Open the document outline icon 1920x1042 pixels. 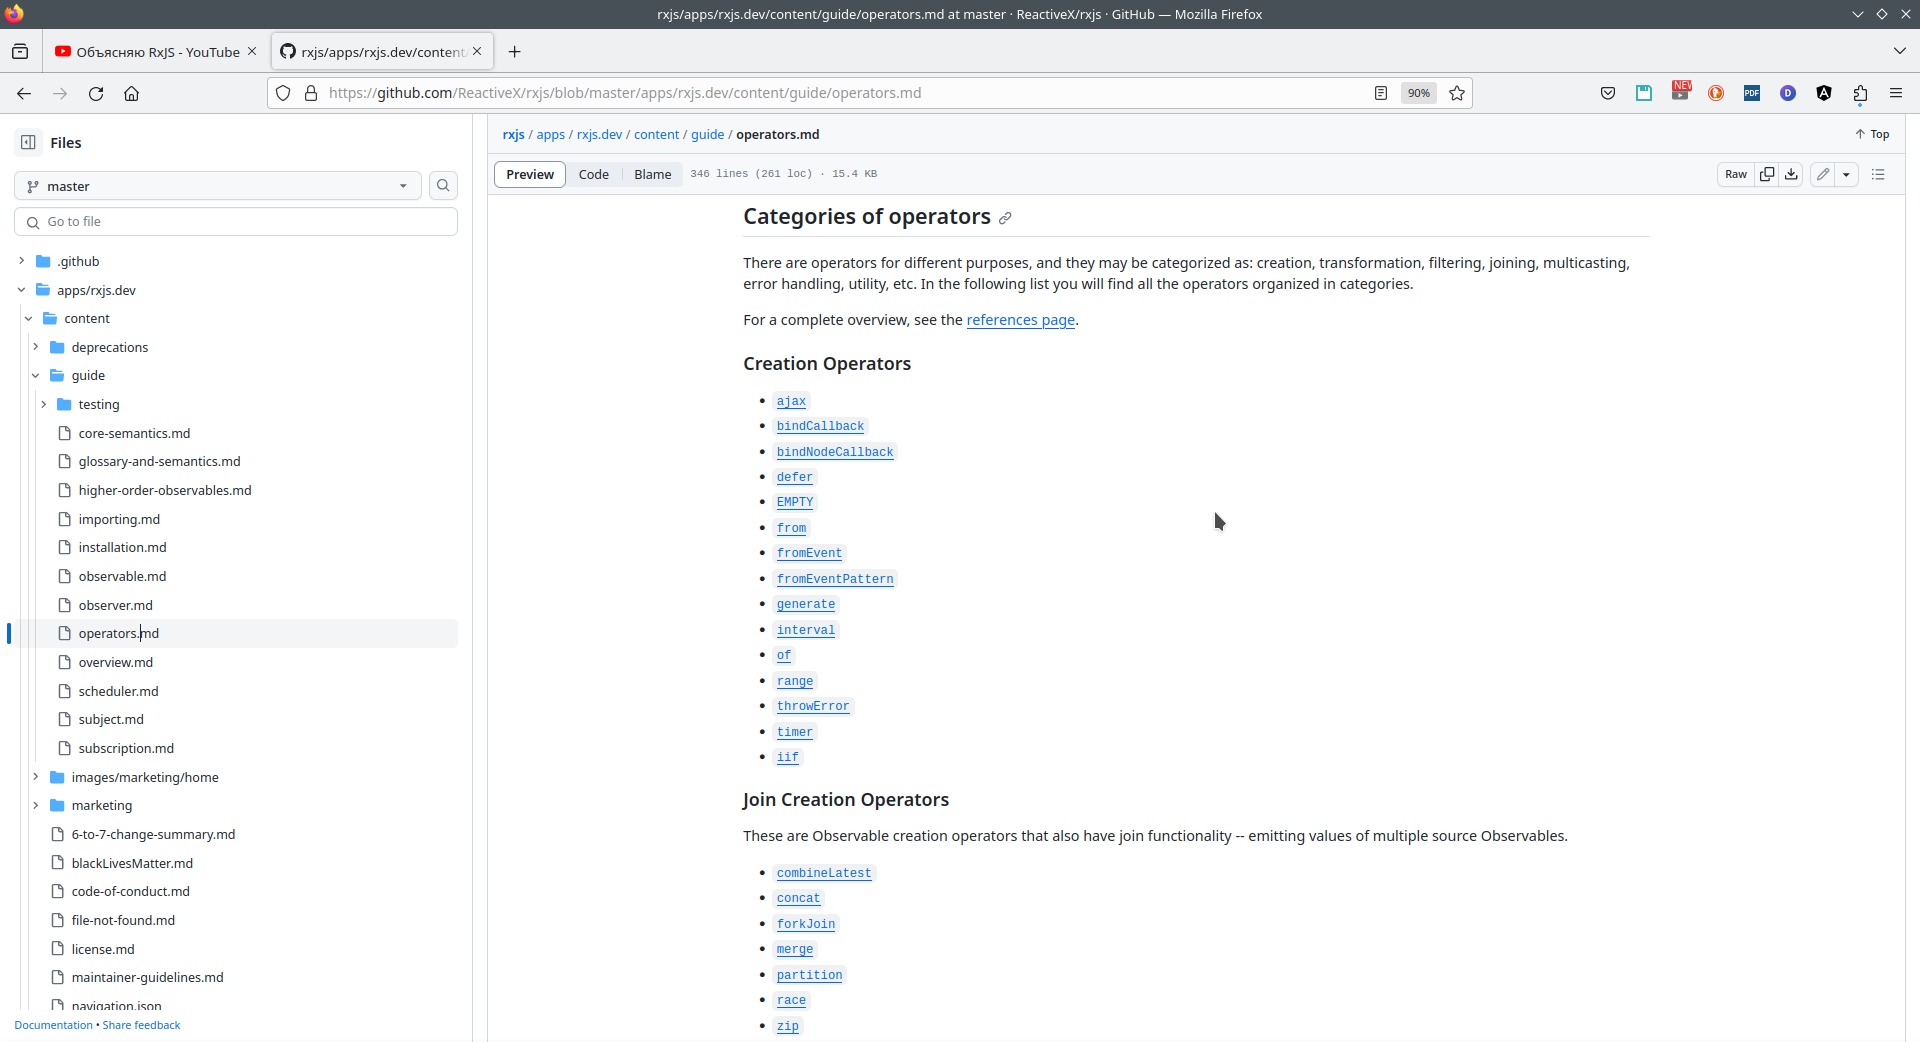(1878, 174)
